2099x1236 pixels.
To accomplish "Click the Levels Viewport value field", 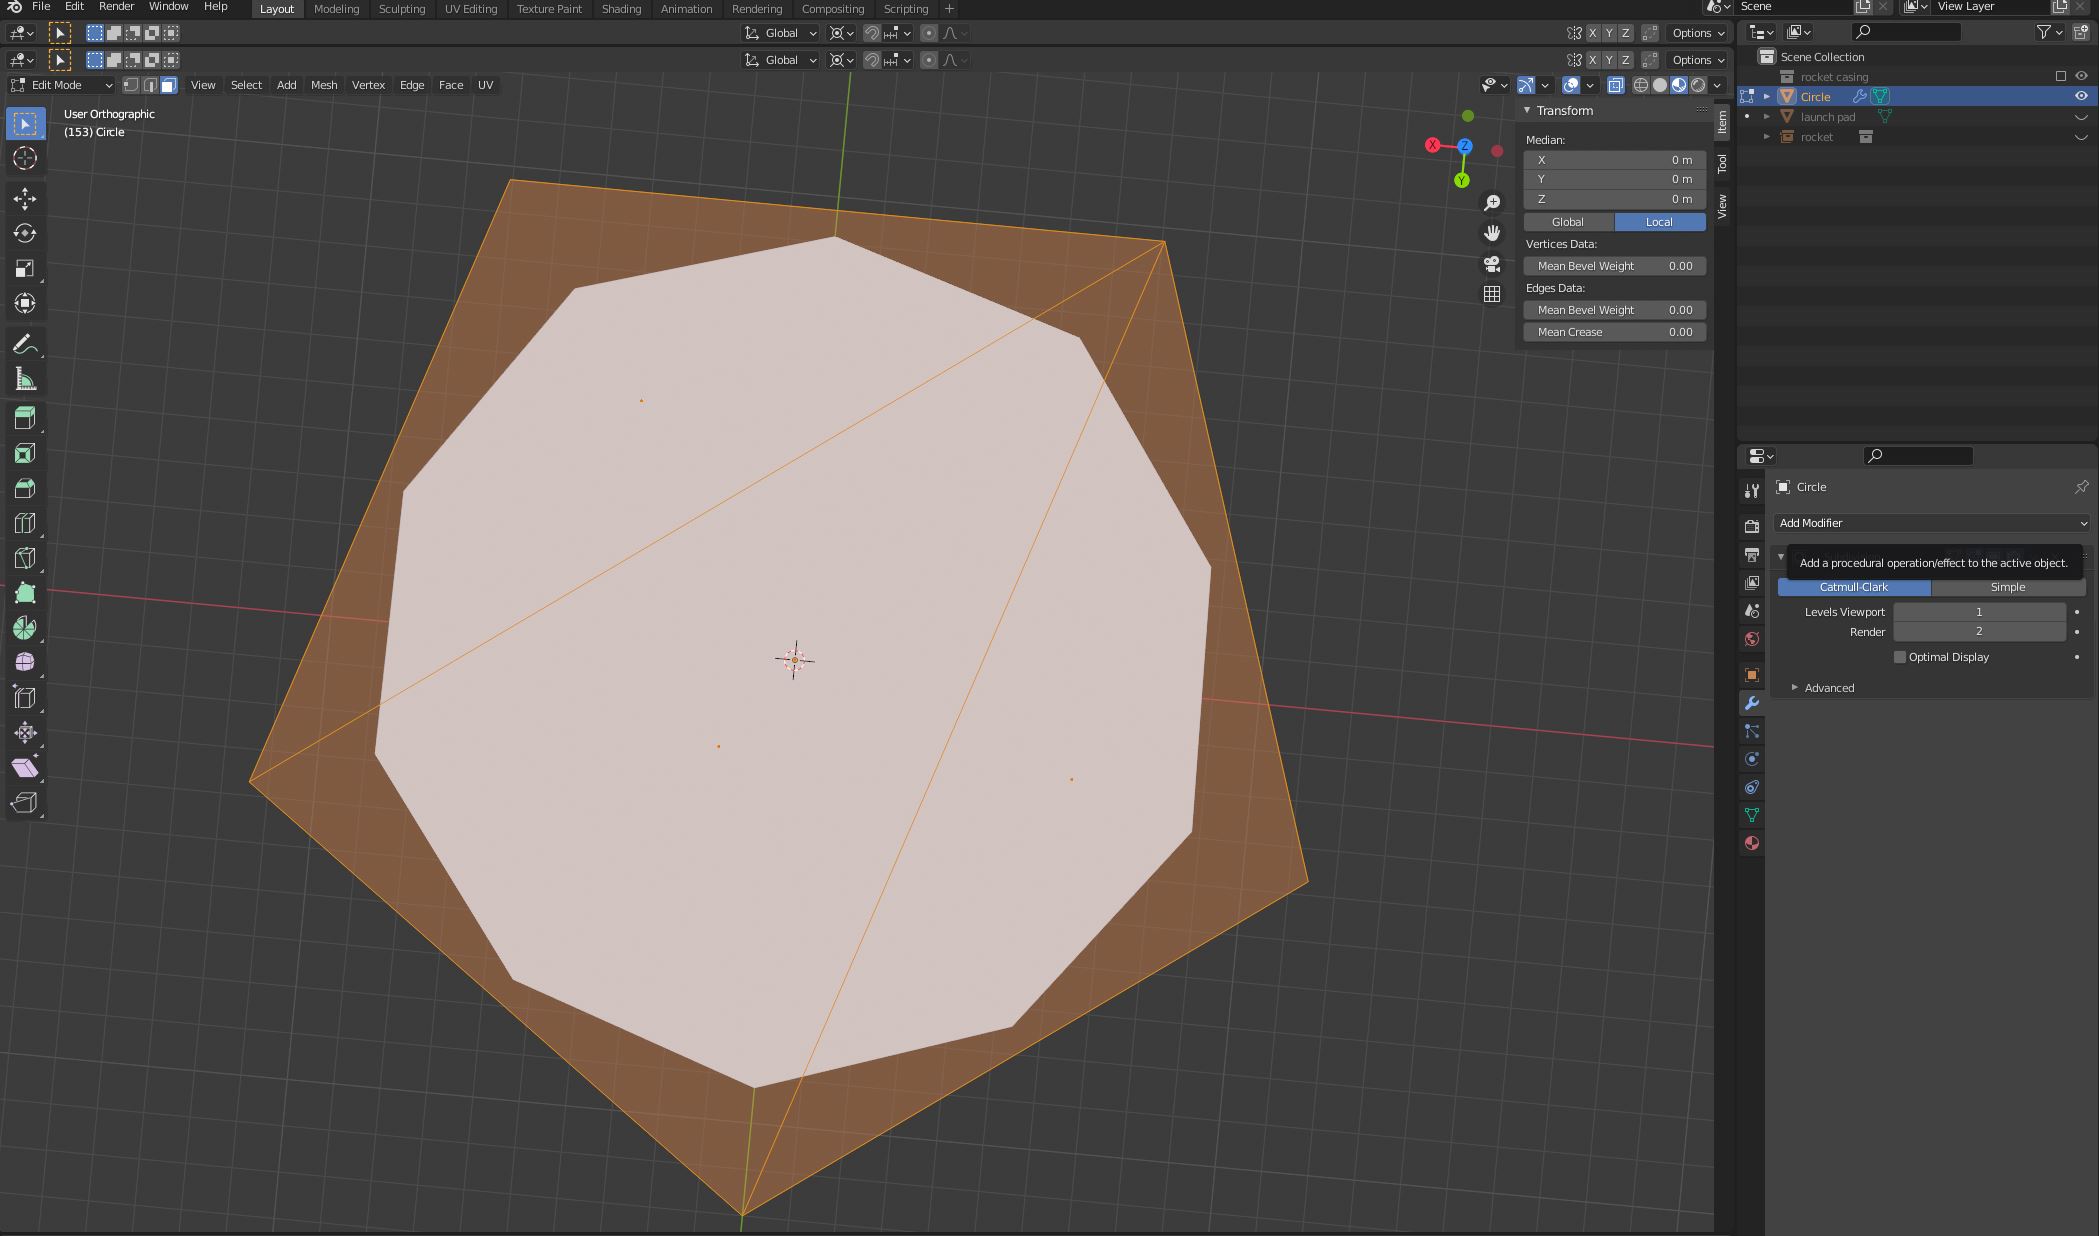I will tap(1978, 612).
